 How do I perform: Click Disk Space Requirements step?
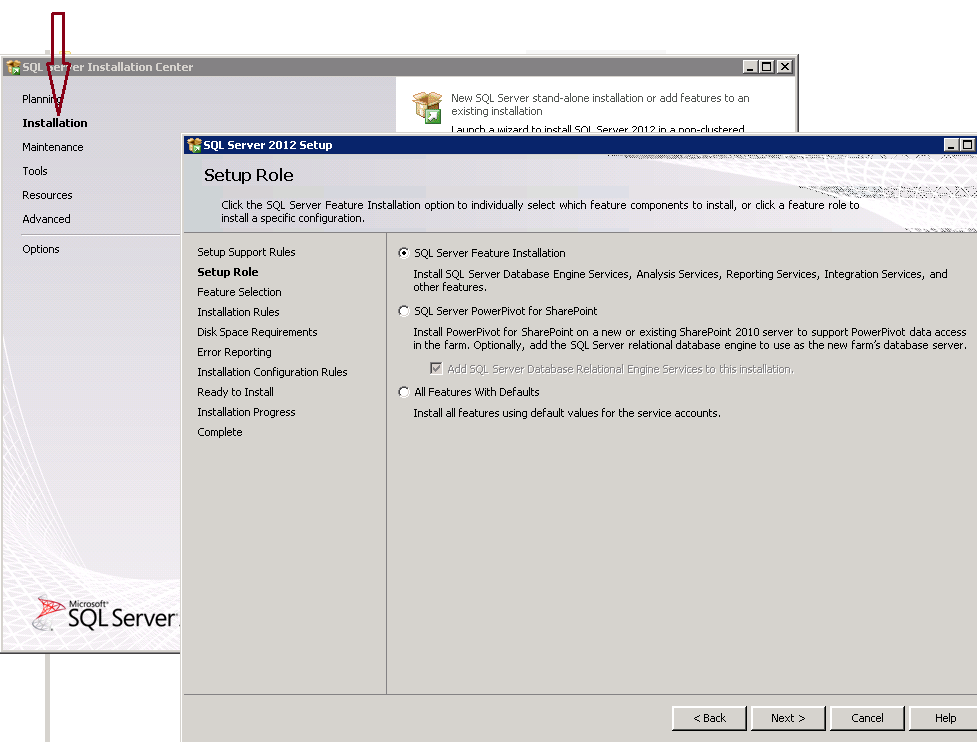point(257,332)
